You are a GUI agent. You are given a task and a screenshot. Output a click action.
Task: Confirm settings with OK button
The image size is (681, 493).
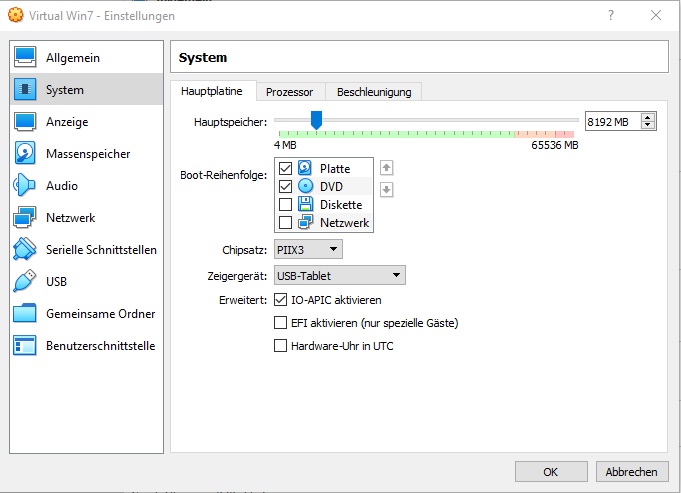(551, 472)
